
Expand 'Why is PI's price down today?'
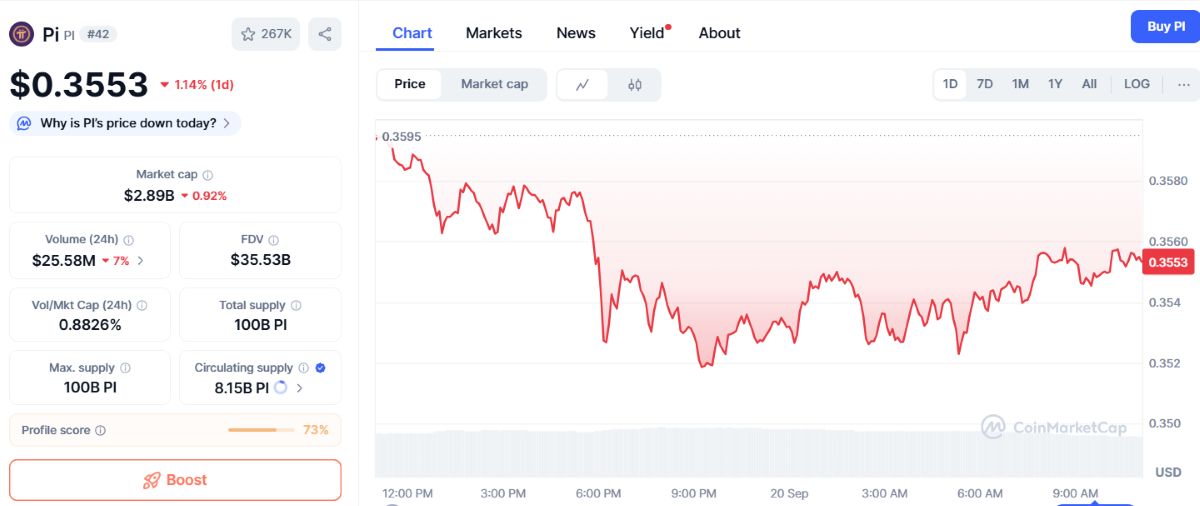coord(126,123)
